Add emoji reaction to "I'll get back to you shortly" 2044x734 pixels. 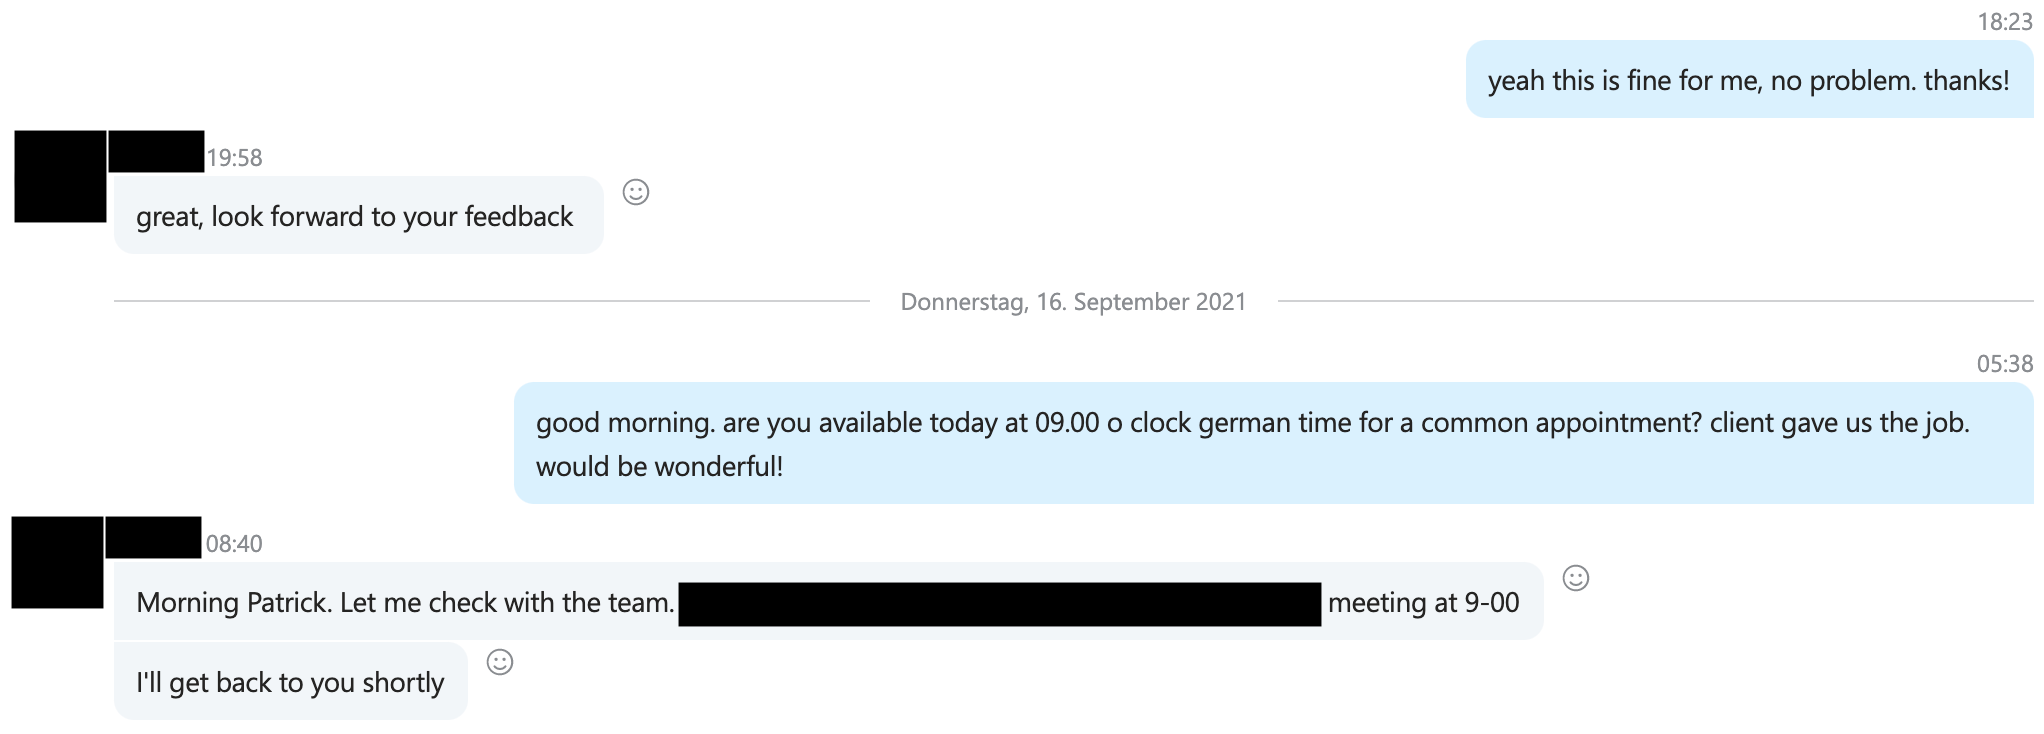[499, 662]
